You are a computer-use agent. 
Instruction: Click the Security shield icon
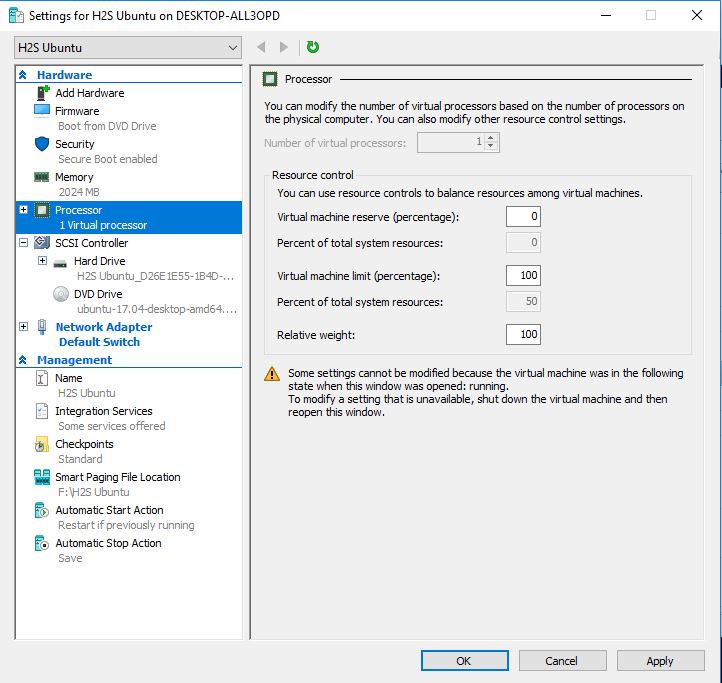click(41, 144)
